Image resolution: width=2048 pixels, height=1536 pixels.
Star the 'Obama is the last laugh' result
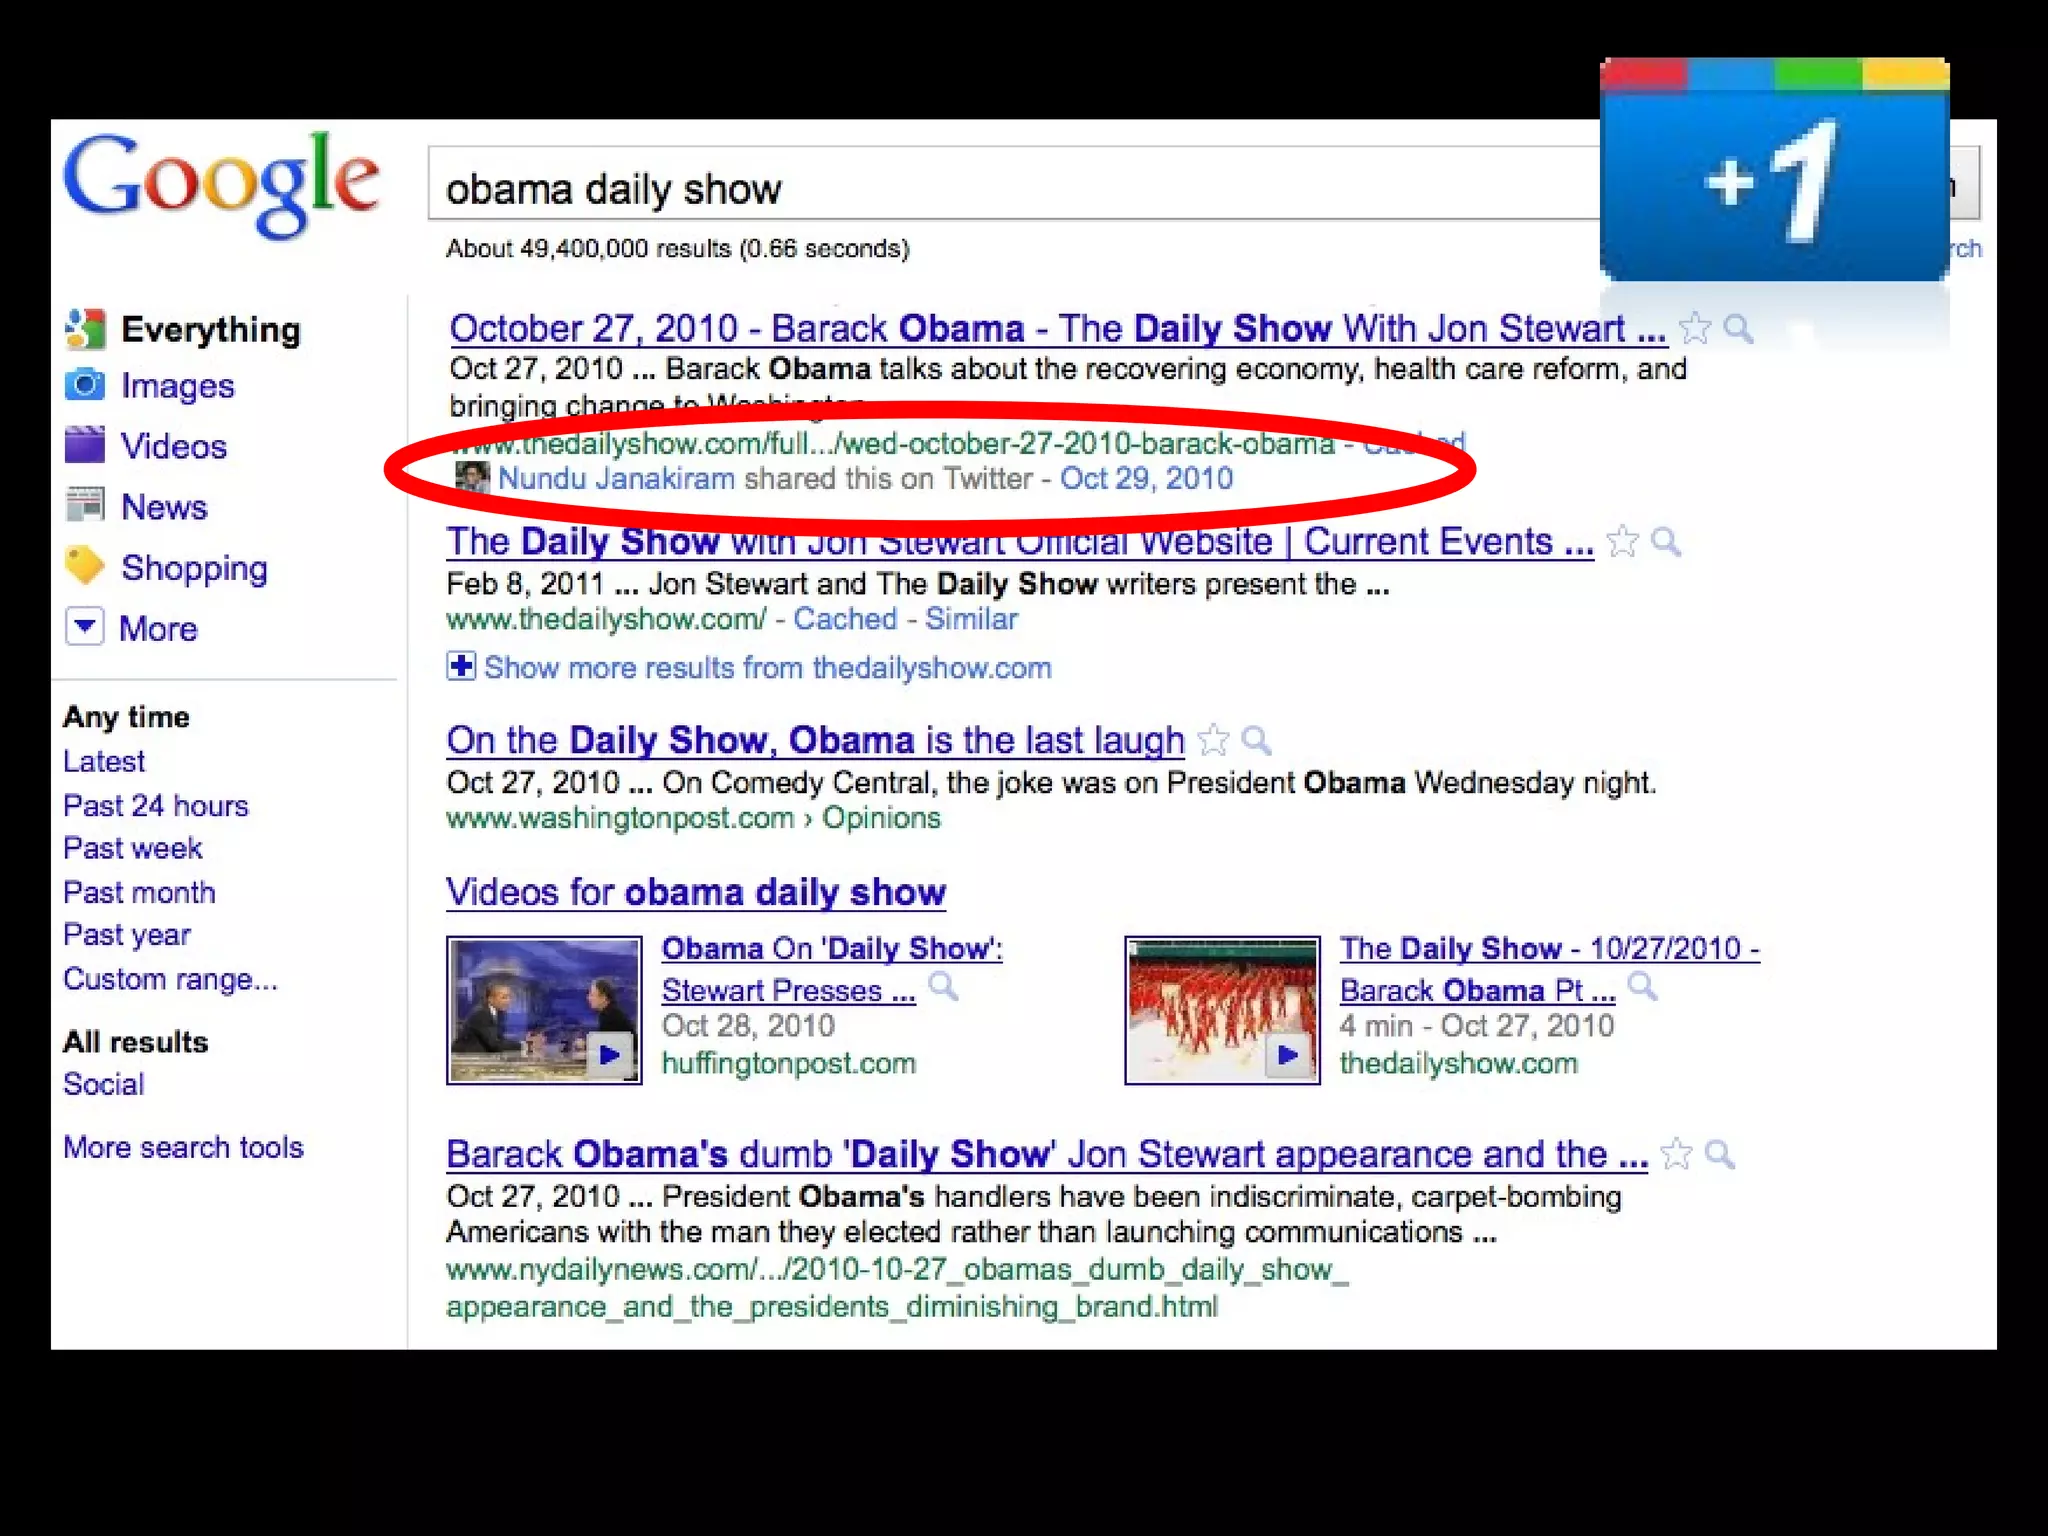[x=1213, y=740]
